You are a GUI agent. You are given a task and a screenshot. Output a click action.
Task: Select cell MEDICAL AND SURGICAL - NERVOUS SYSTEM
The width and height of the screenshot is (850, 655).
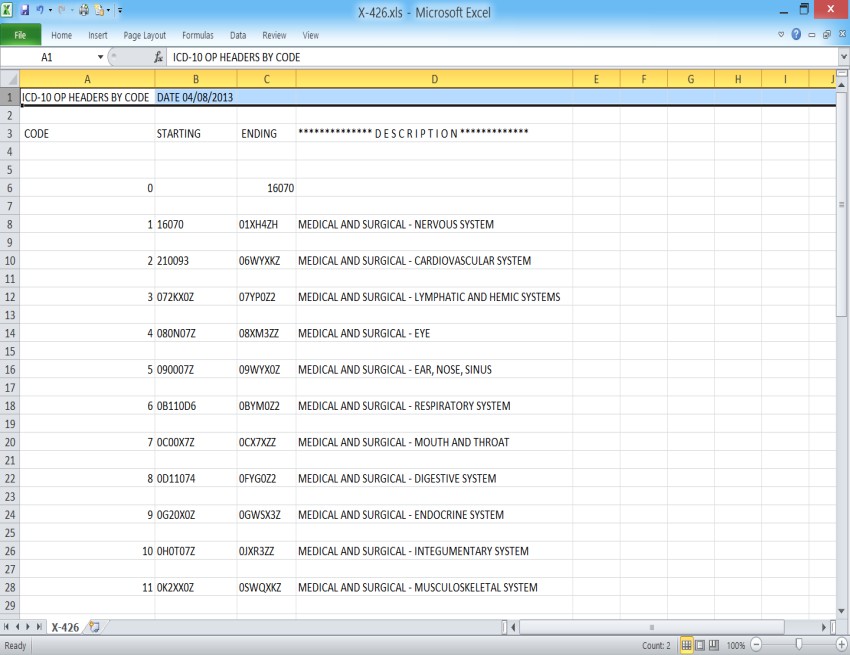[x=434, y=224]
